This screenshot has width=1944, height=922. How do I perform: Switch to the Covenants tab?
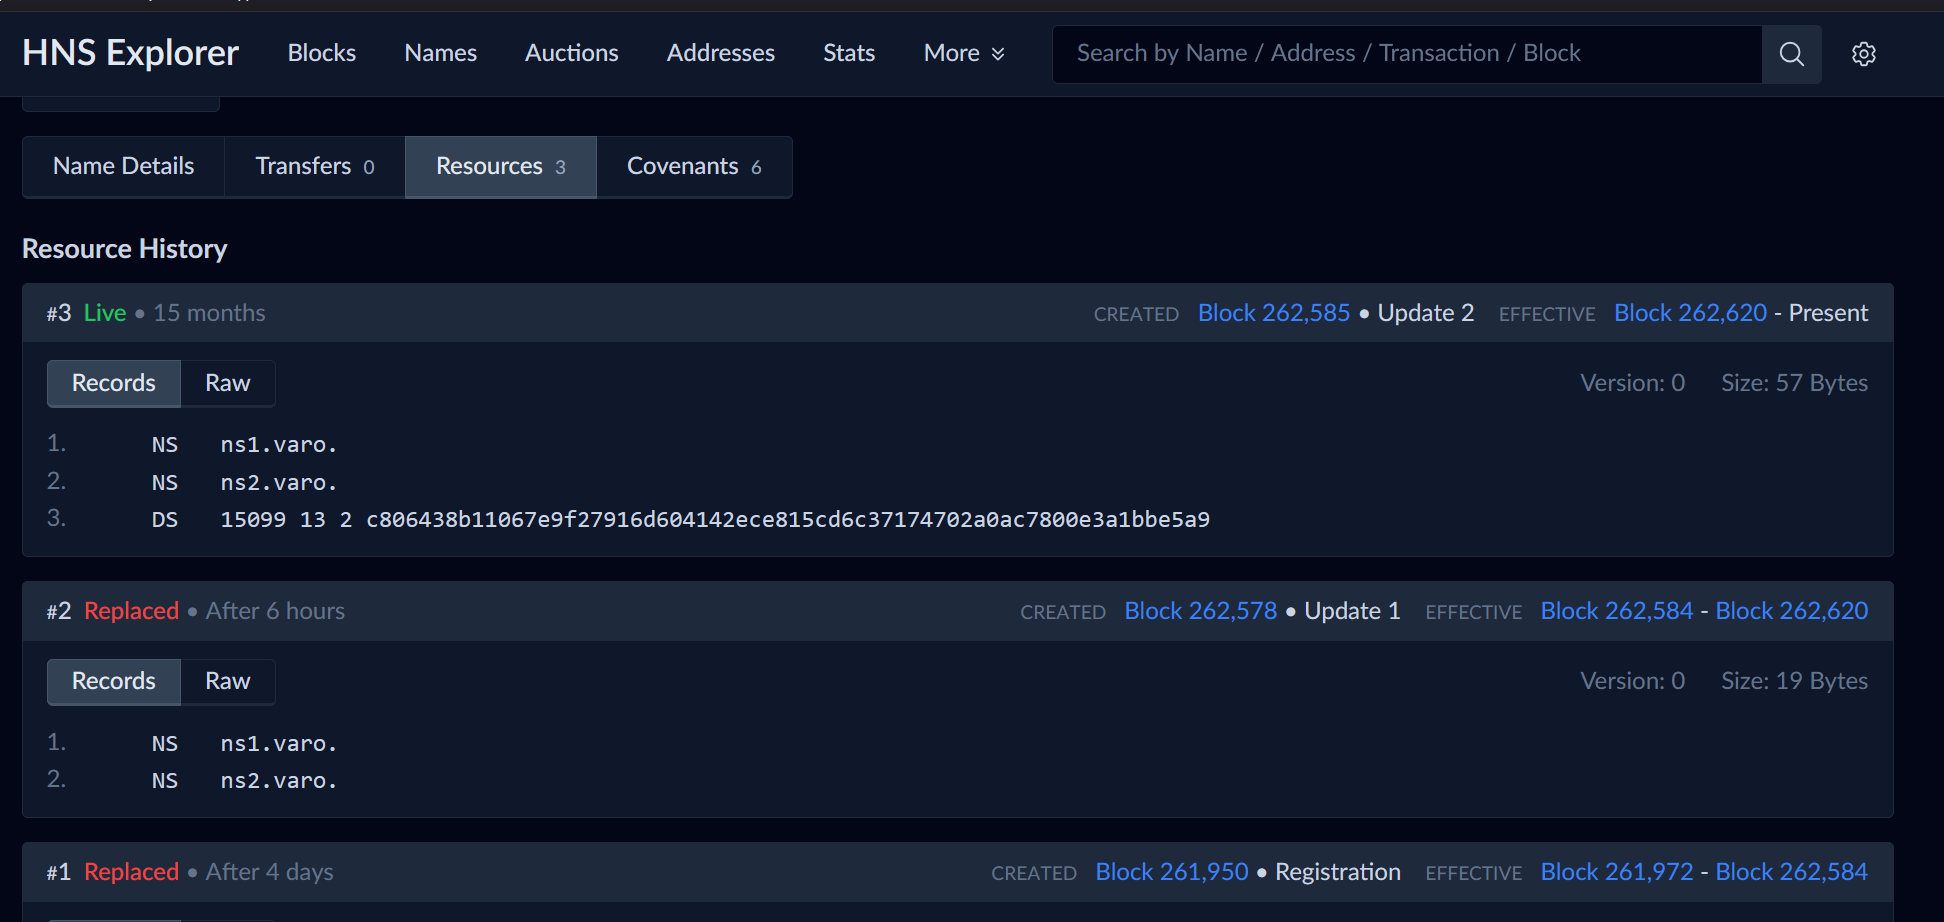[694, 167]
